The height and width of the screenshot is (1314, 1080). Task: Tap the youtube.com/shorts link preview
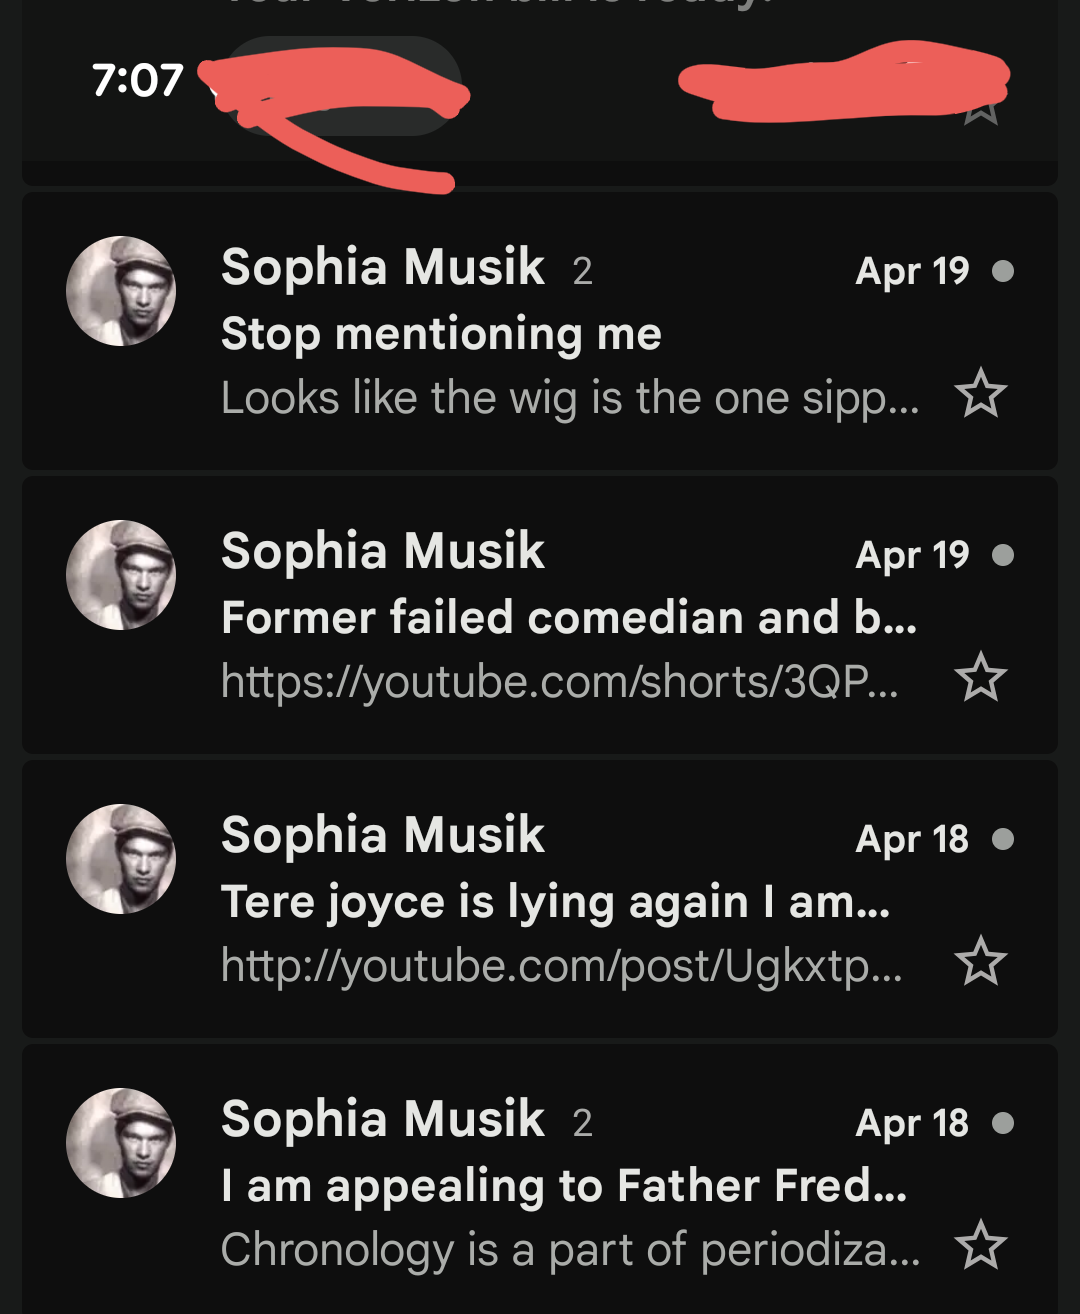click(x=559, y=681)
